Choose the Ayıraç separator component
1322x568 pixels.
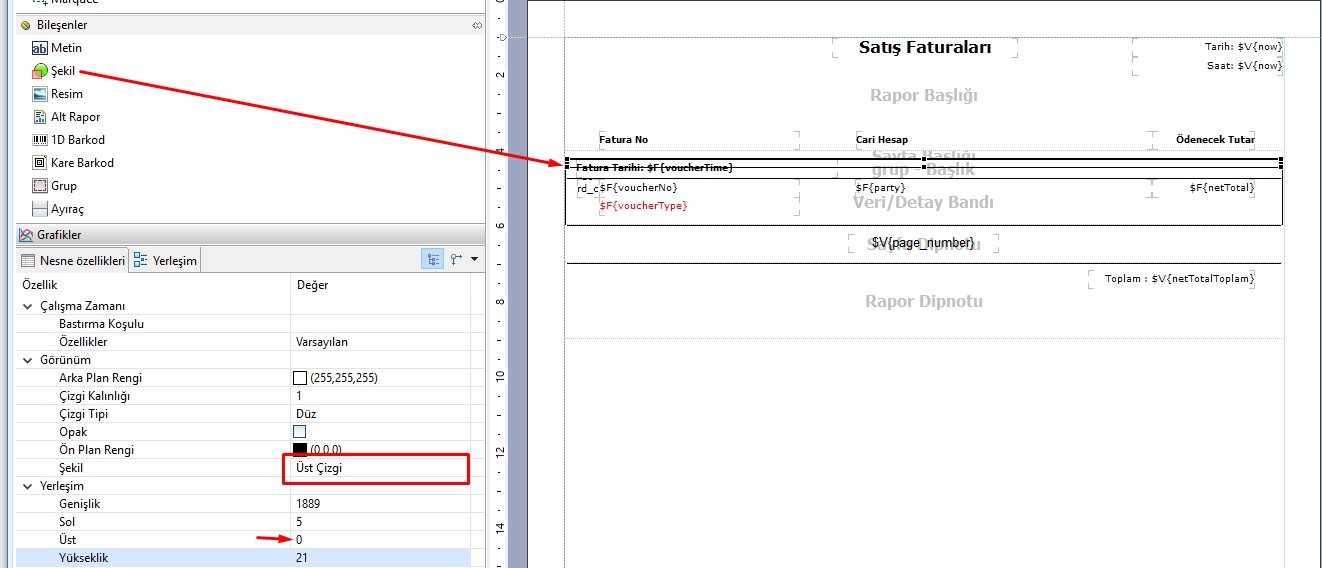[x=67, y=209]
